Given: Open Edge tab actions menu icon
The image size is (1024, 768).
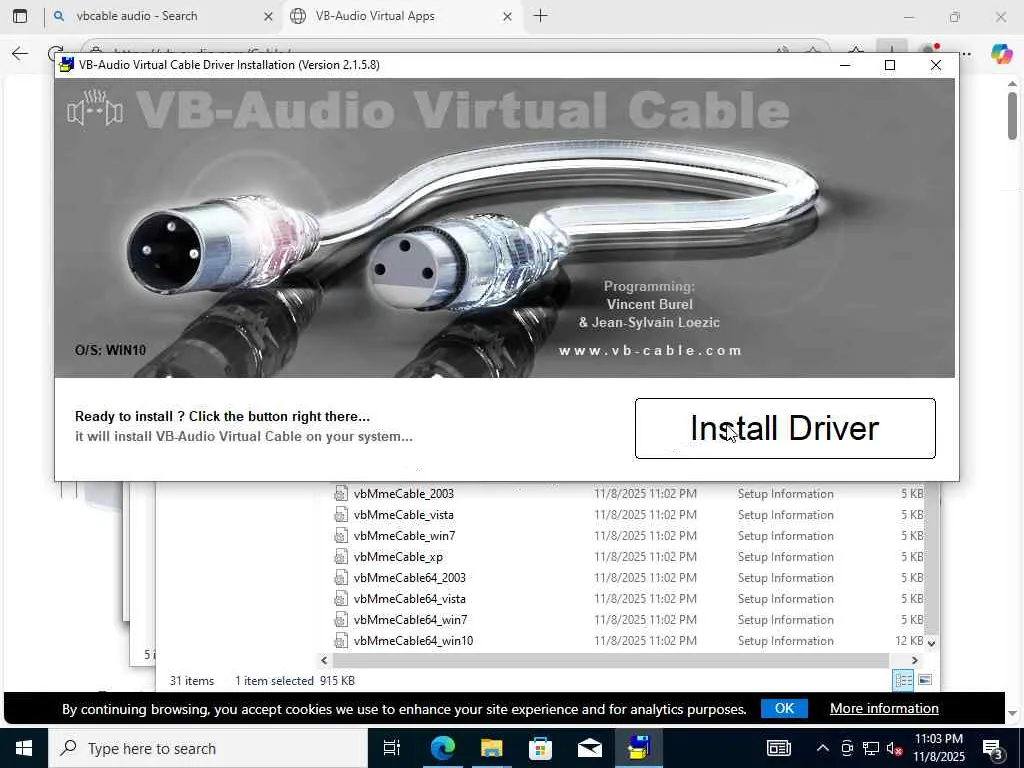Looking at the screenshot, I should (x=20, y=16).
